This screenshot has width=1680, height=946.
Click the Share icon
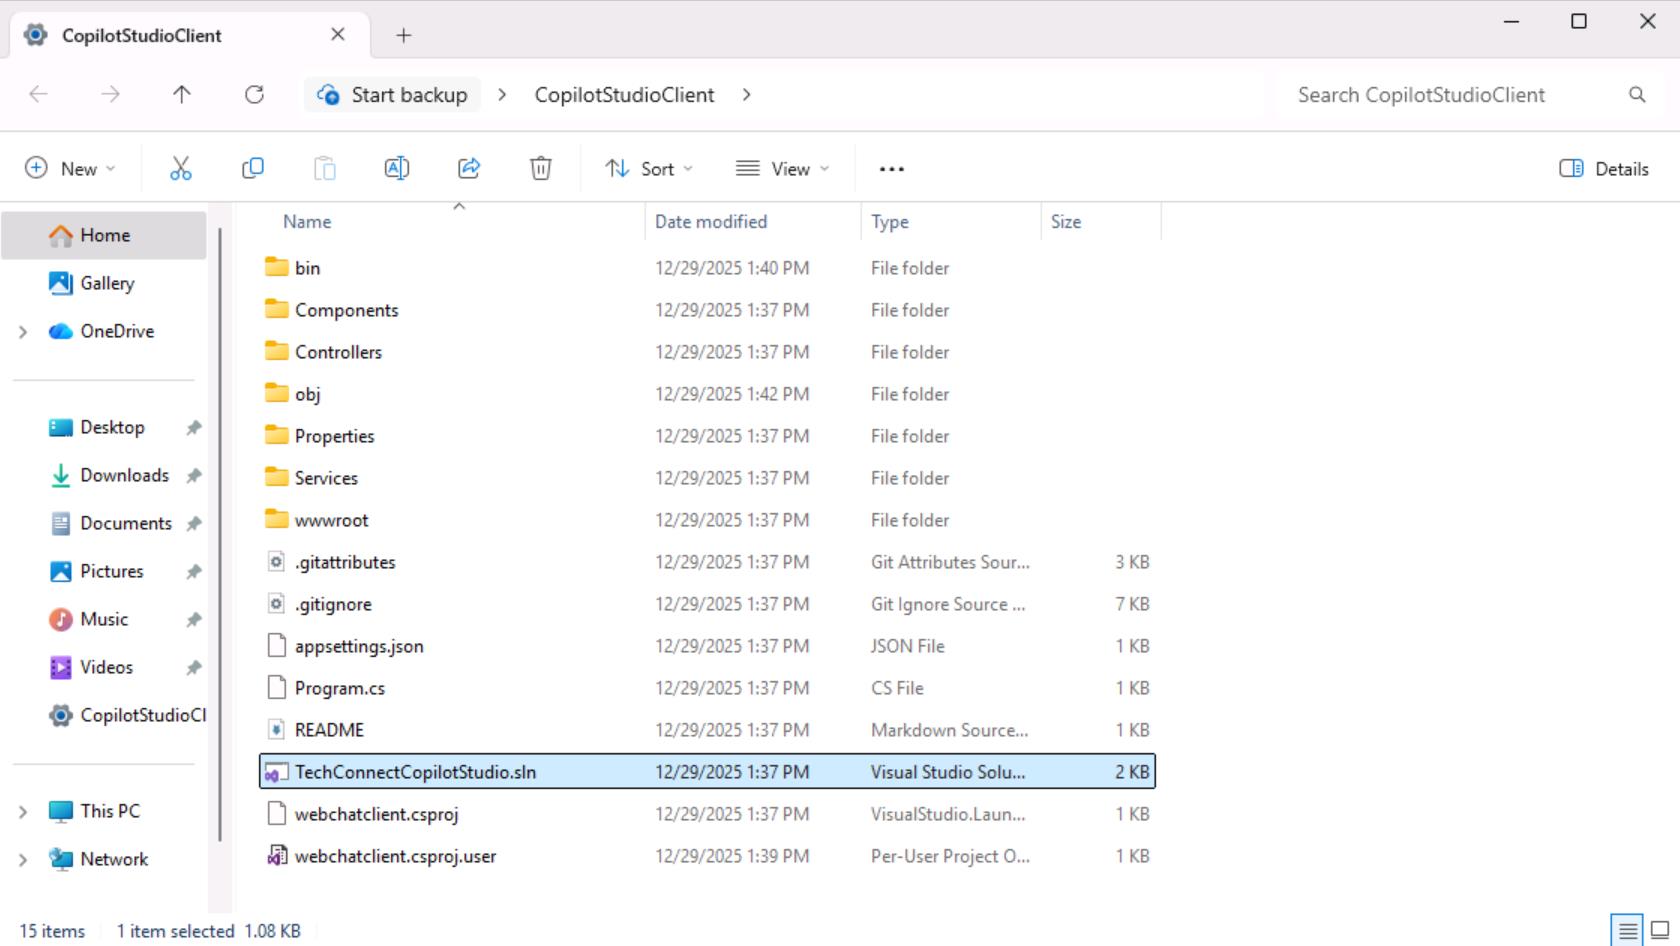pyautogui.click(x=469, y=169)
